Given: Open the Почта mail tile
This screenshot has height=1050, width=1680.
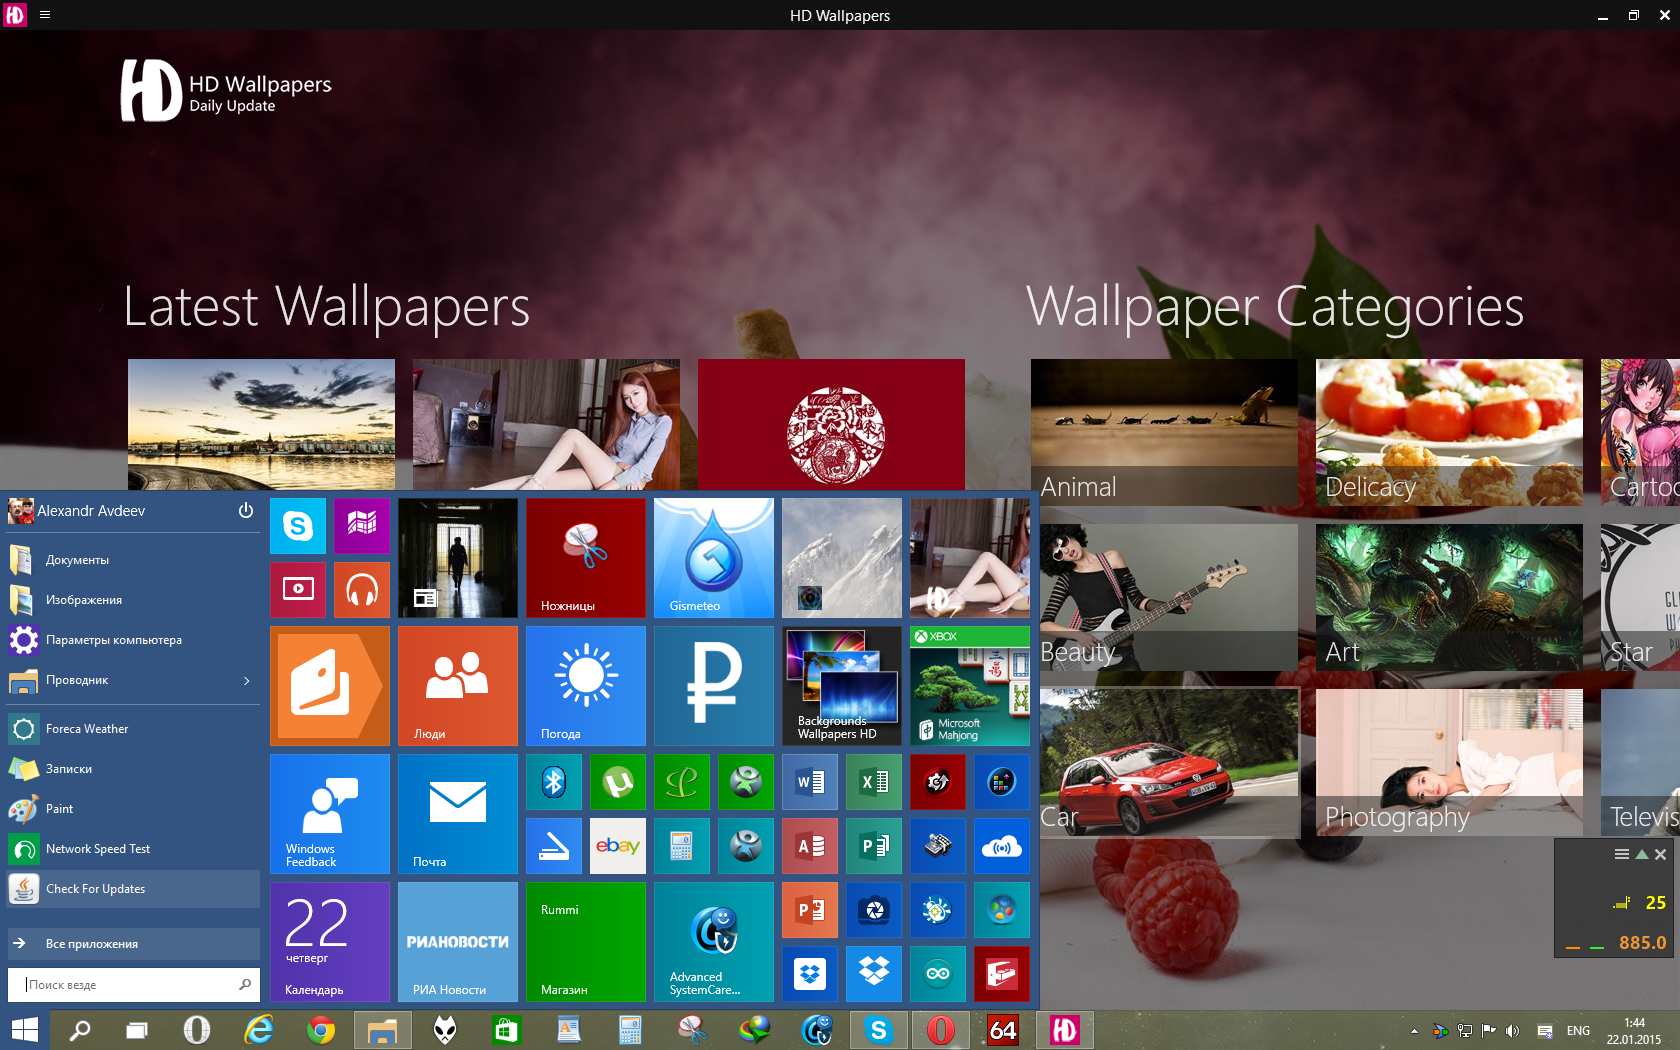Looking at the screenshot, I should (x=458, y=814).
